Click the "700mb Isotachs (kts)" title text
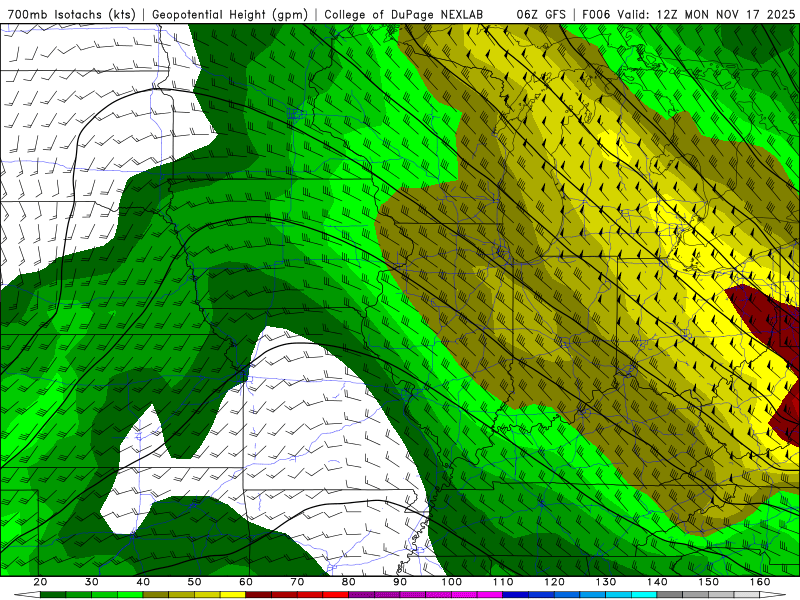 [x=71, y=15]
